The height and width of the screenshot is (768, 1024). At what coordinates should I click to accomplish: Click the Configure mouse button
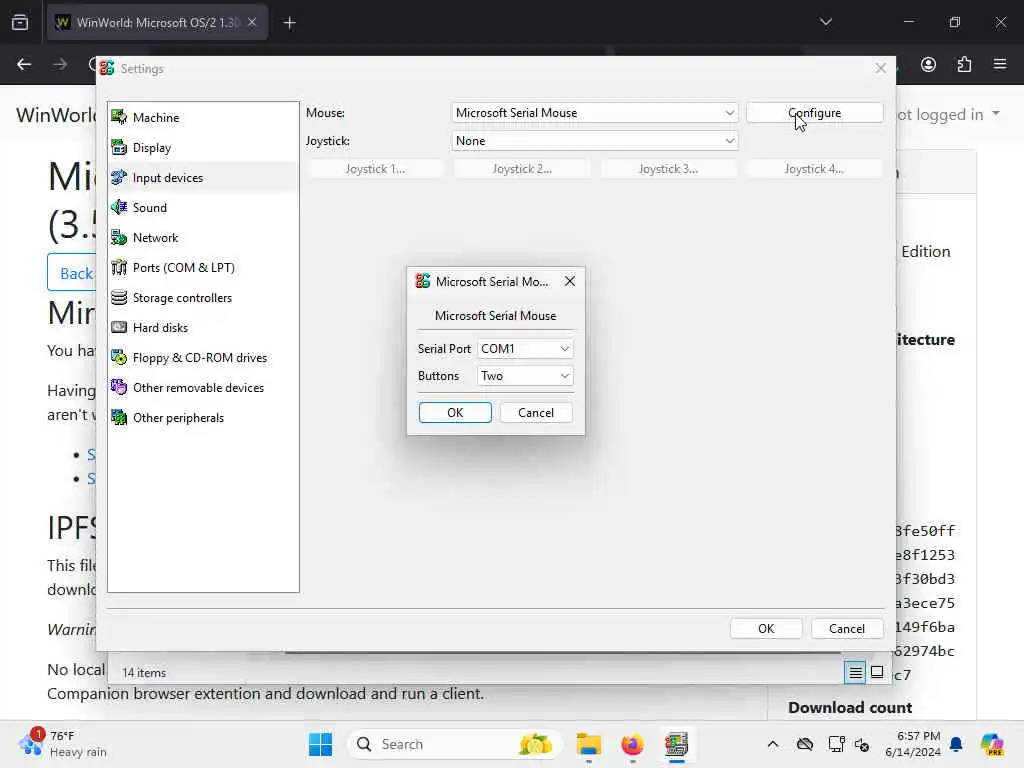click(x=814, y=112)
